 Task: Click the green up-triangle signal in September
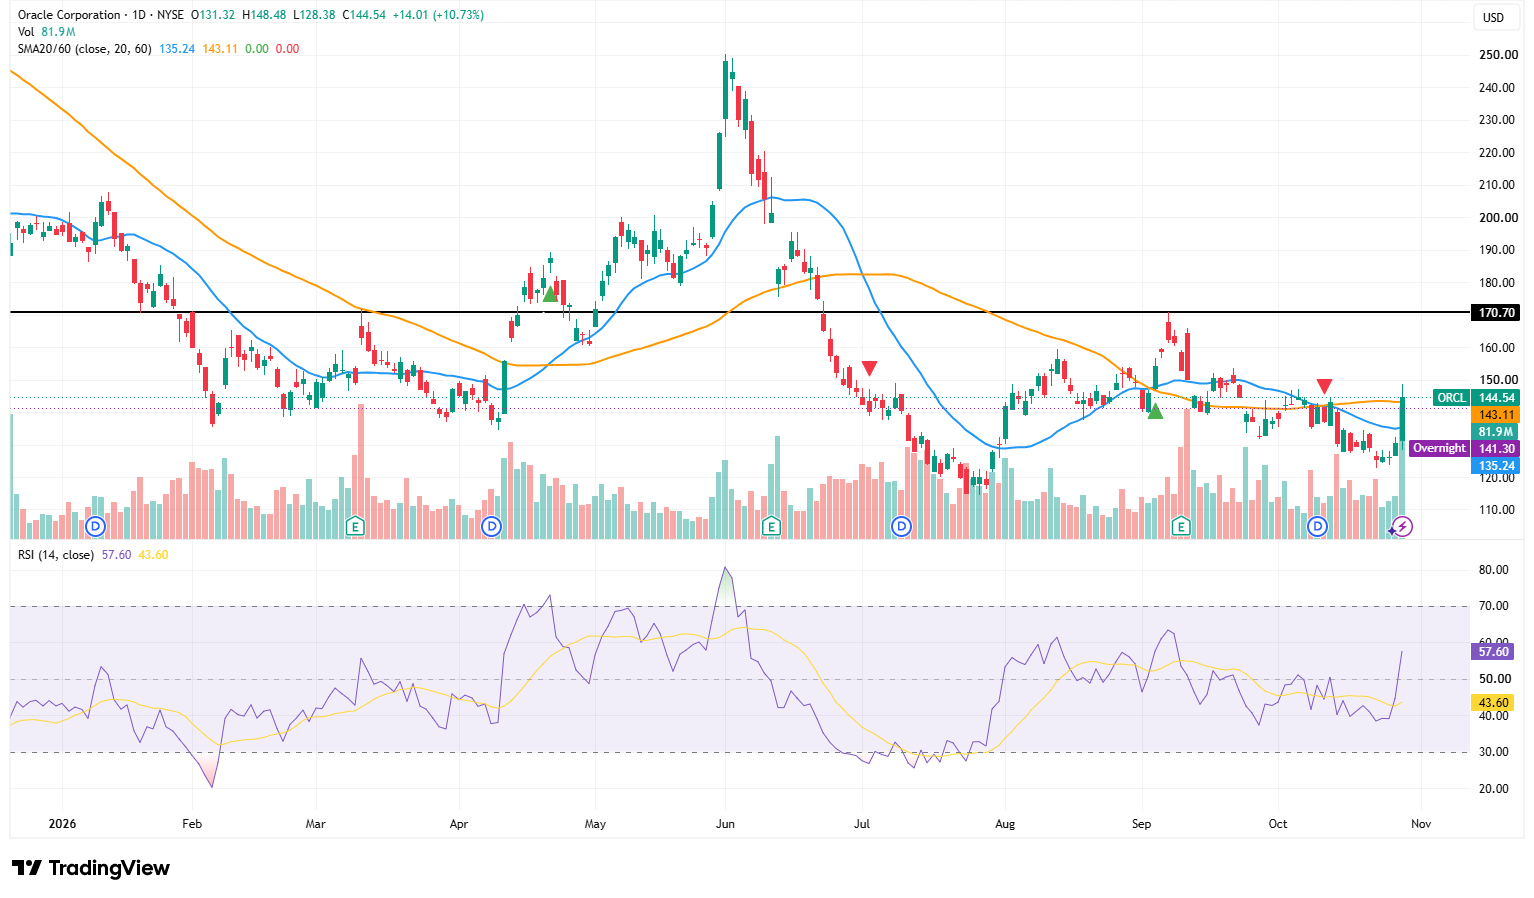point(1155,410)
